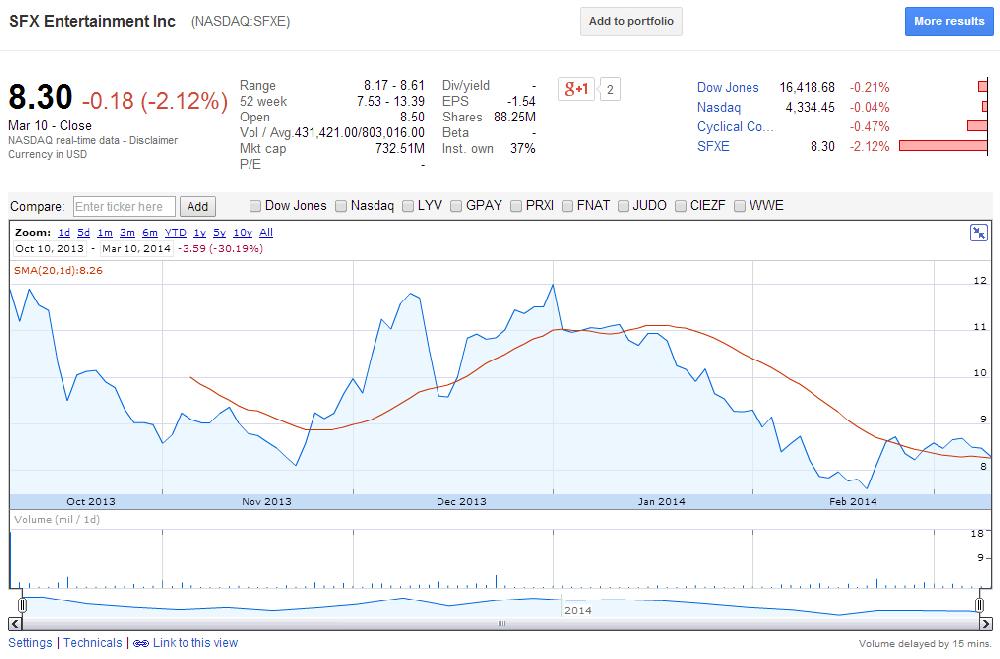This screenshot has width=1000, height=659.
Task: Open the Technicals link
Action: coord(92,643)
